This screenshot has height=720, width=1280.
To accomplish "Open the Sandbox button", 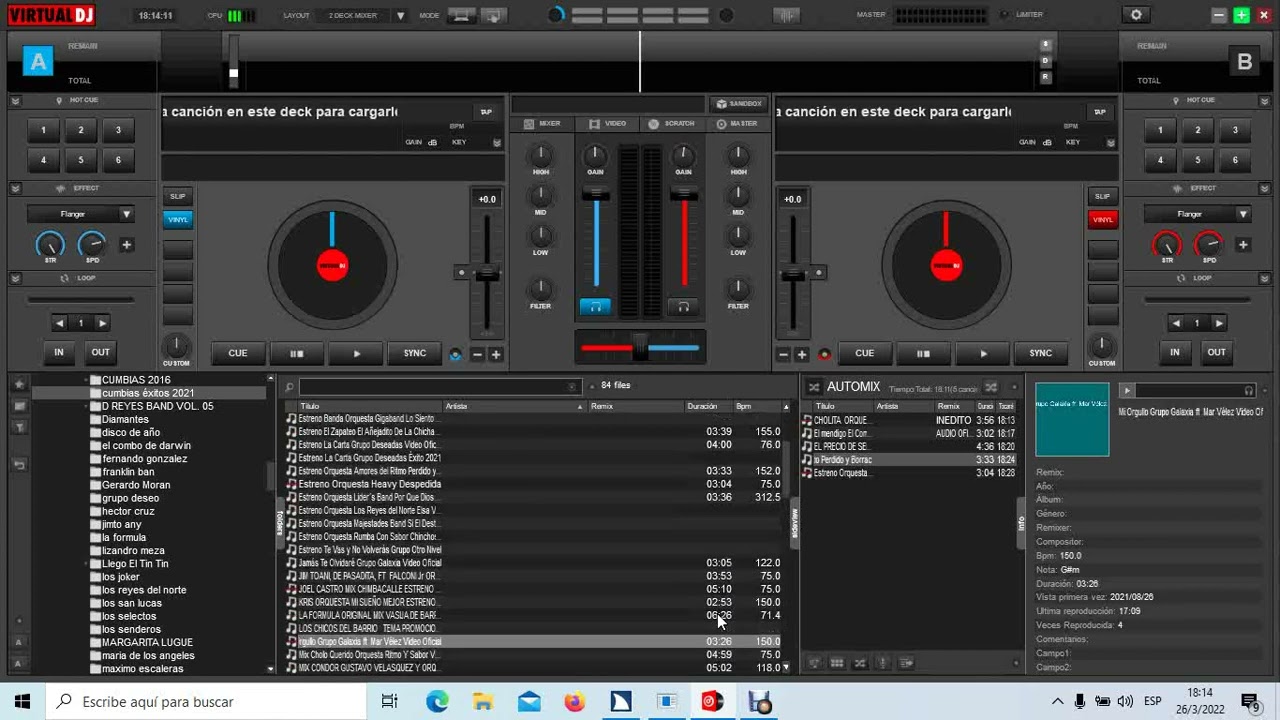I will coord(739,103).
